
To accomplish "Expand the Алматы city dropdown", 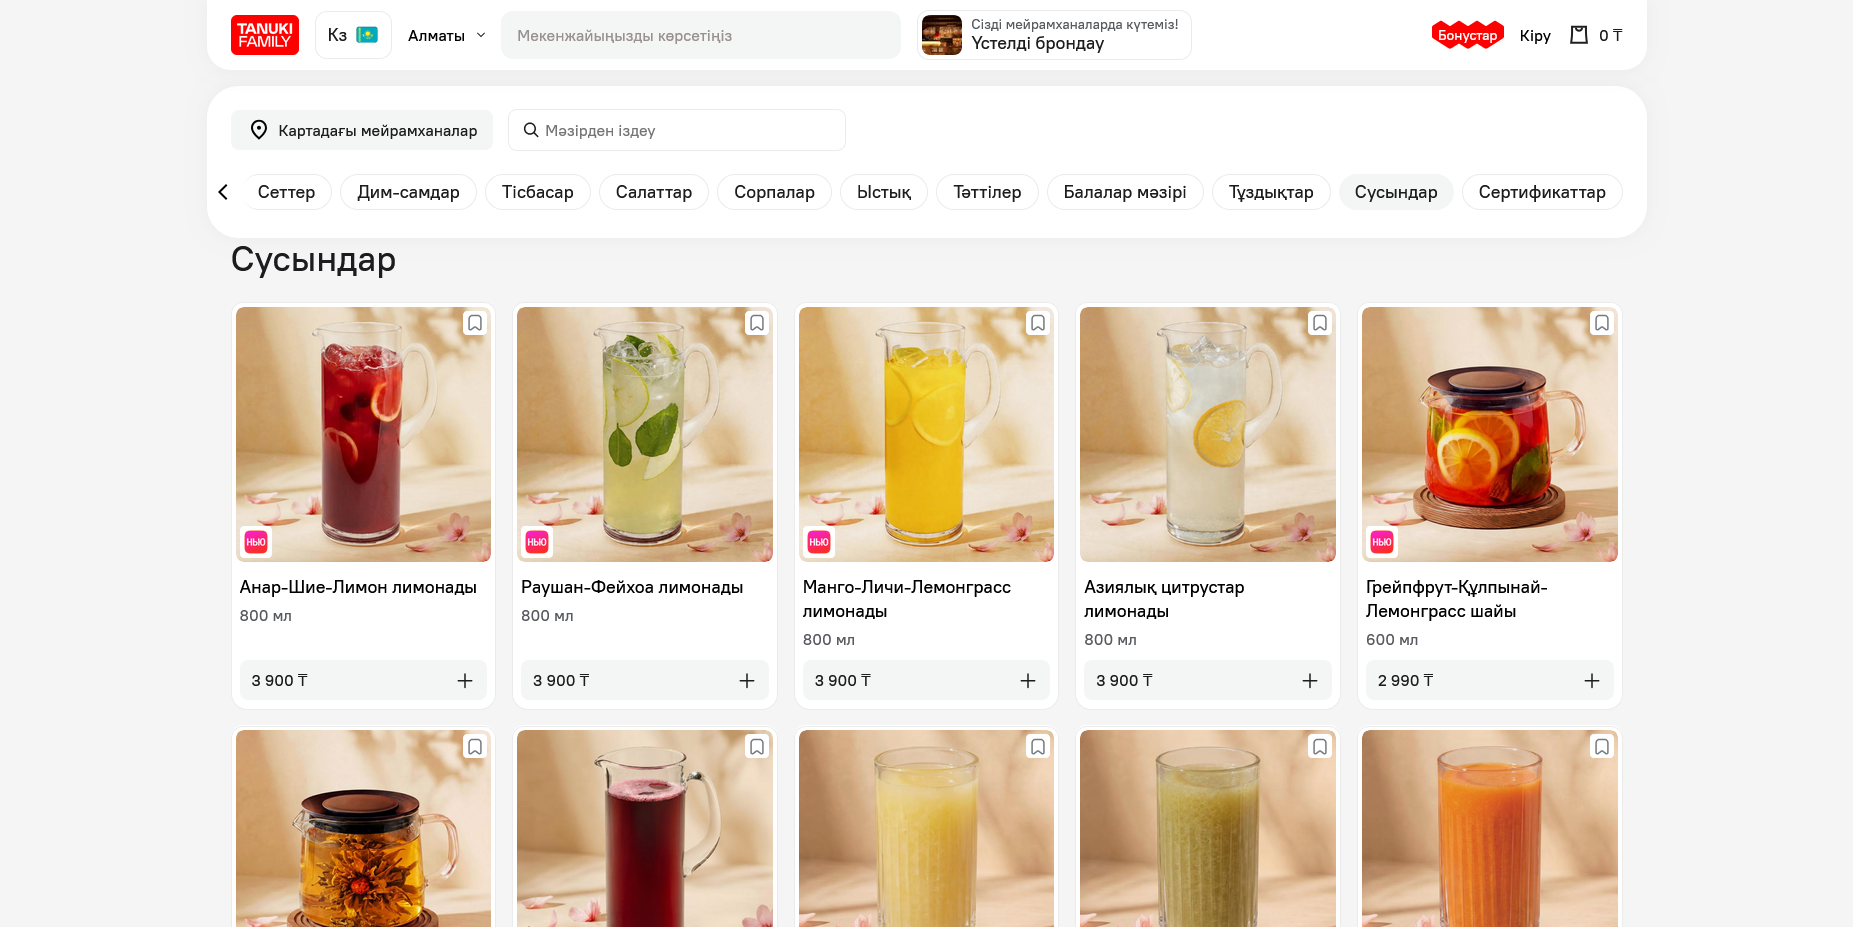I will [x=447, y=35].
